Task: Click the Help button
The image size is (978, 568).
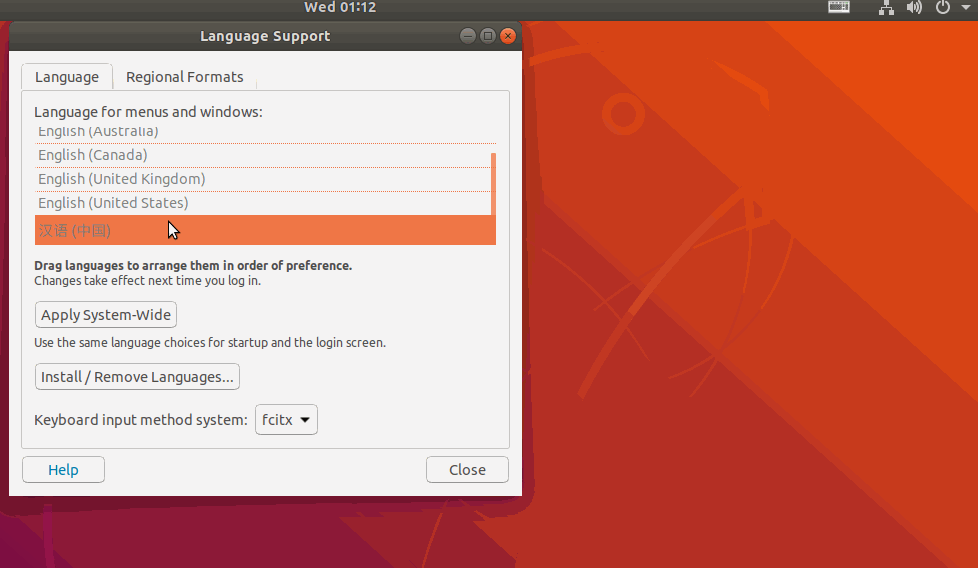Action: coord(63,470)
